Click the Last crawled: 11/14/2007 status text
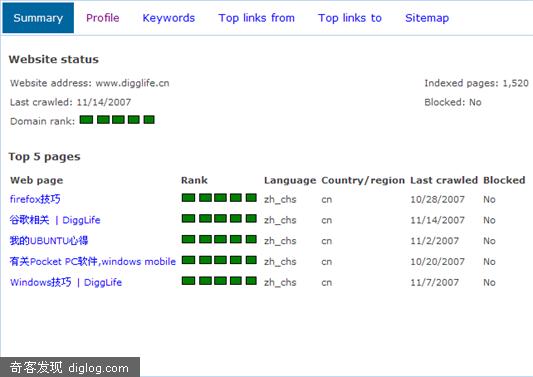 click(x=70, y=102)
